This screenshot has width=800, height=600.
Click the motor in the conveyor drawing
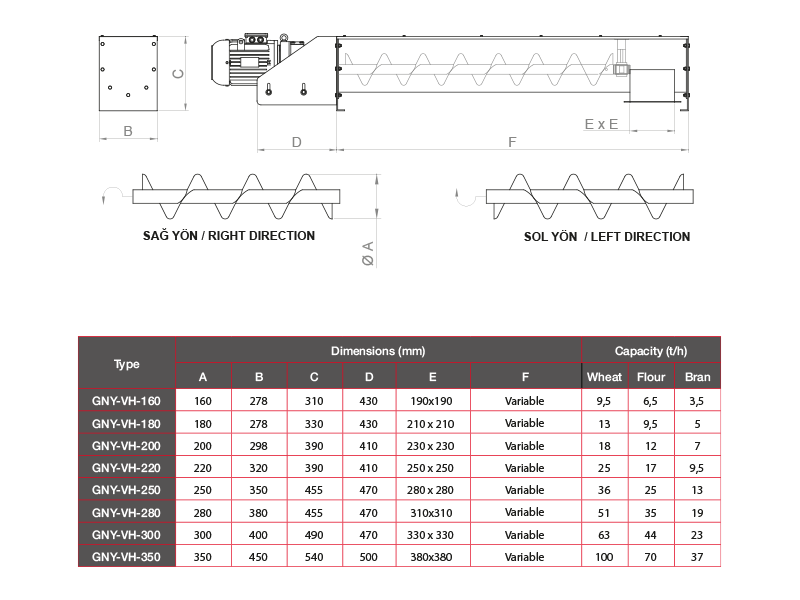pyautogui.click(x=245, y=61)
